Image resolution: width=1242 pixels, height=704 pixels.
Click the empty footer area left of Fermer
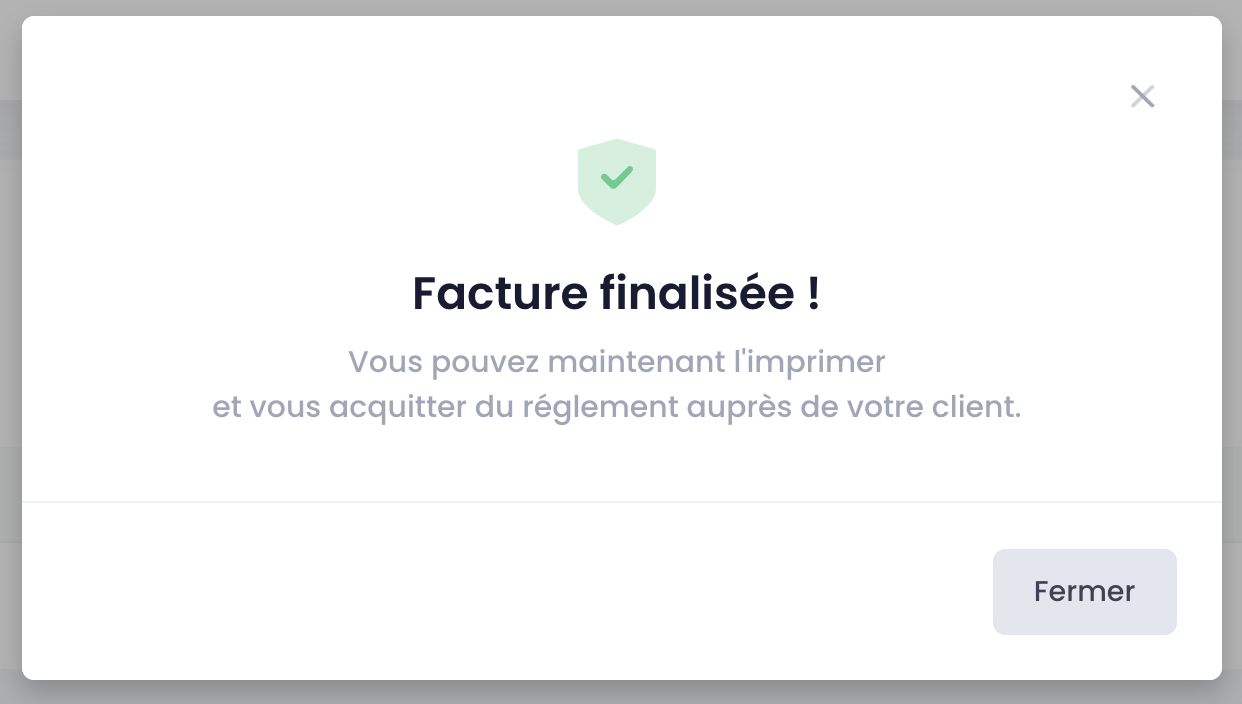click(x=500, y=591)
